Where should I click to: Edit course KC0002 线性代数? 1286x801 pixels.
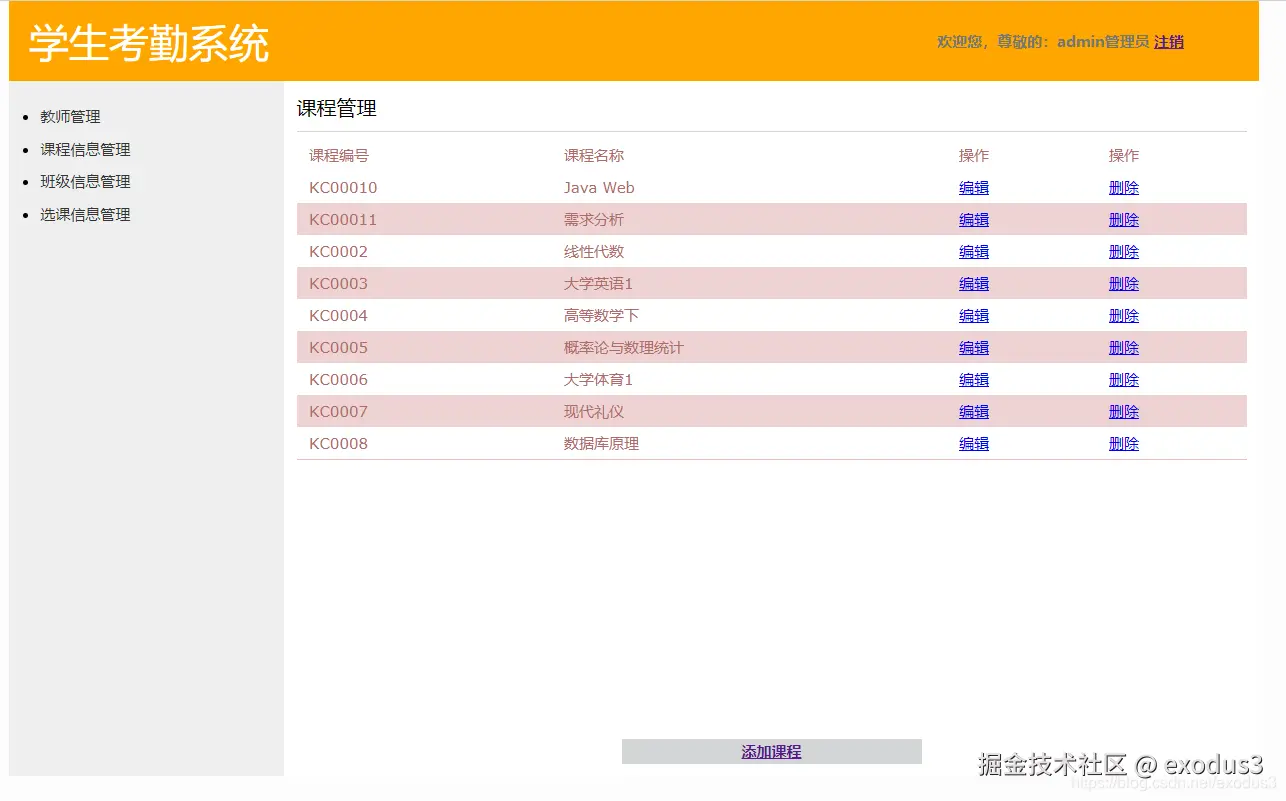pos(974,252)
